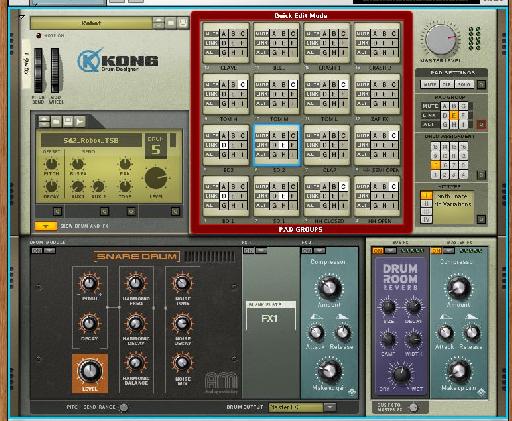
Task: Select hit type IV
Action: tap(426, 219)
